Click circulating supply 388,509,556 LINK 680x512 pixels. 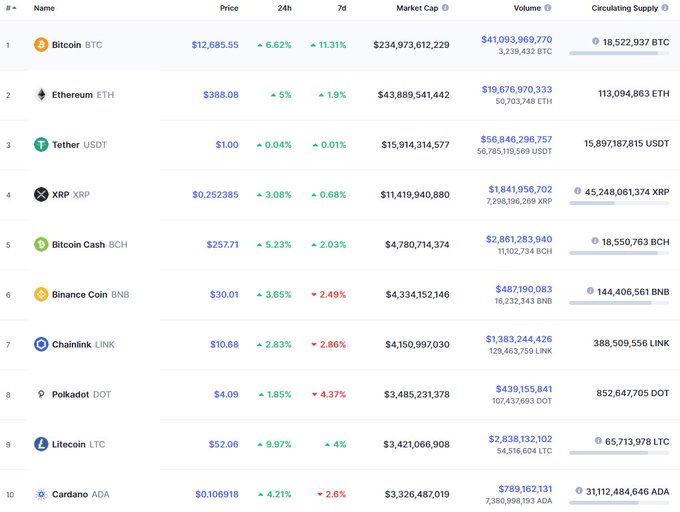coord(631,343)
